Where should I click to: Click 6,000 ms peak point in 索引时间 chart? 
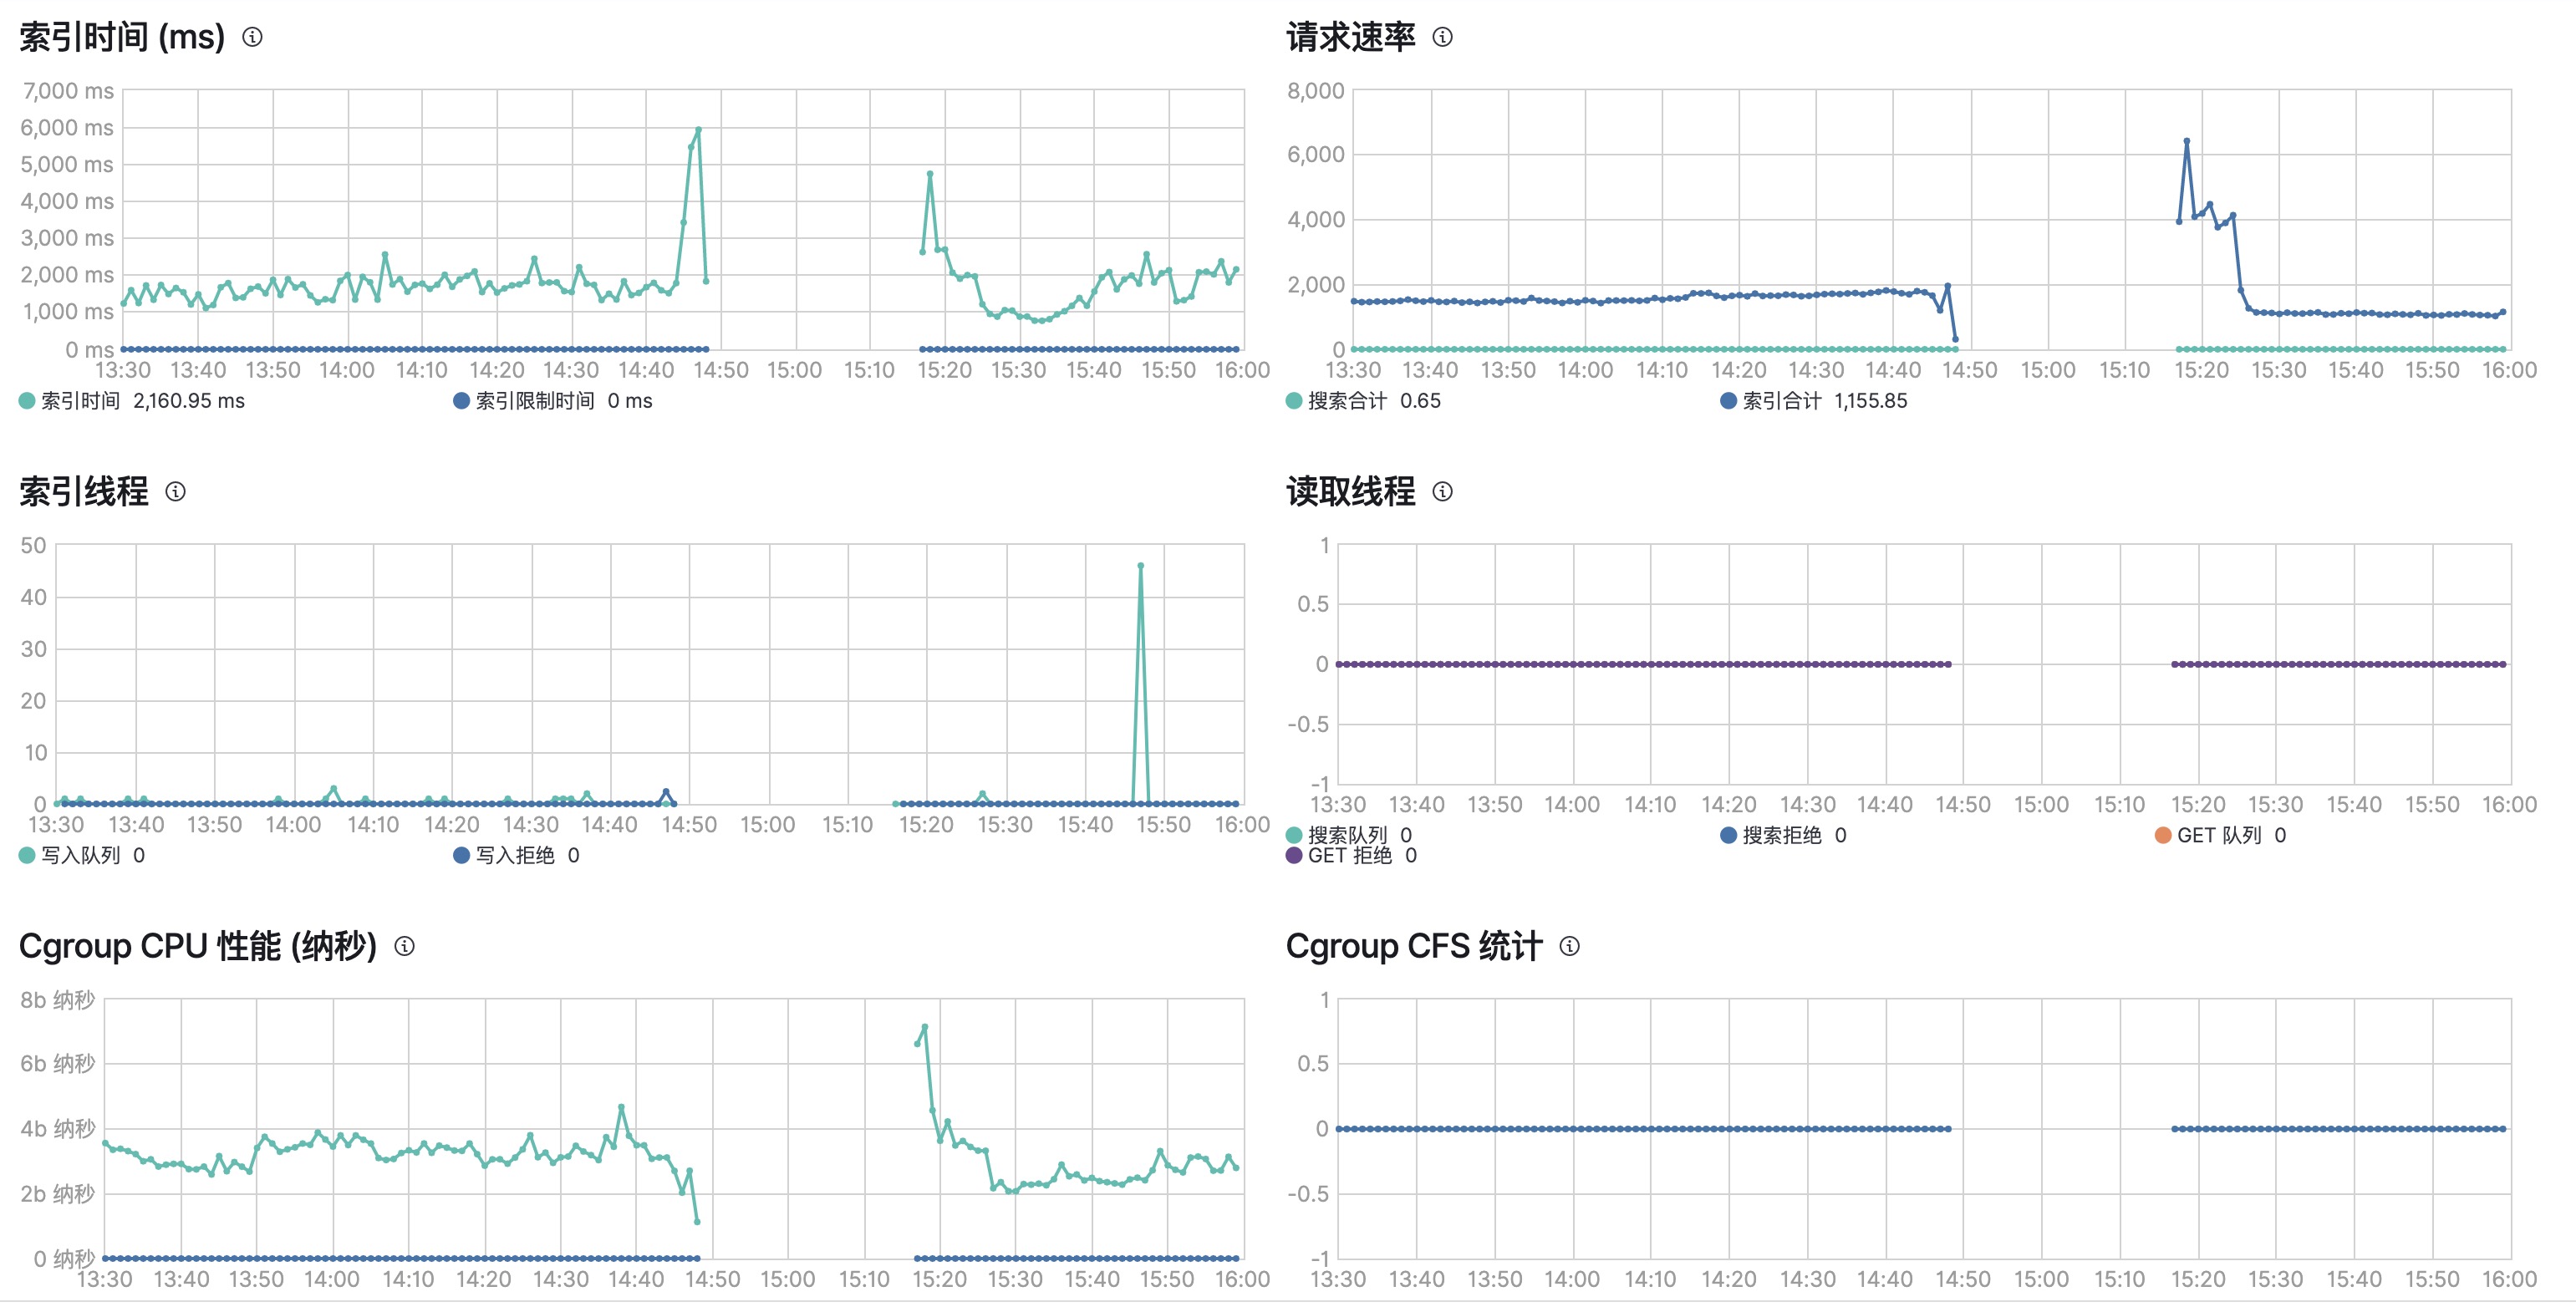[x=698, y=130]
